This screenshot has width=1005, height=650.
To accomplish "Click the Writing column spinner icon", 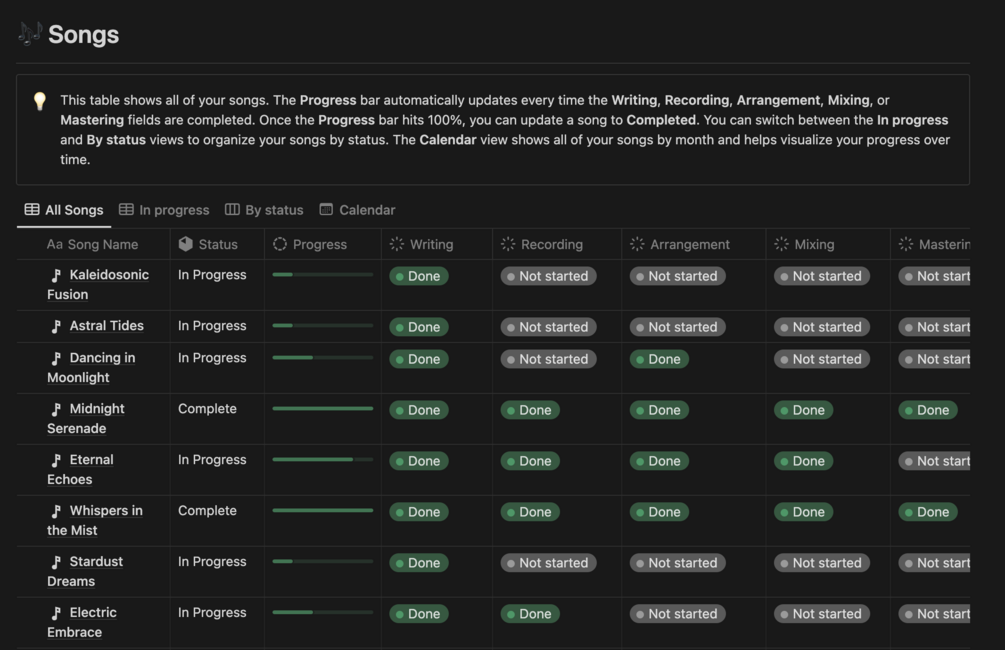I will (x=397, y=244).
